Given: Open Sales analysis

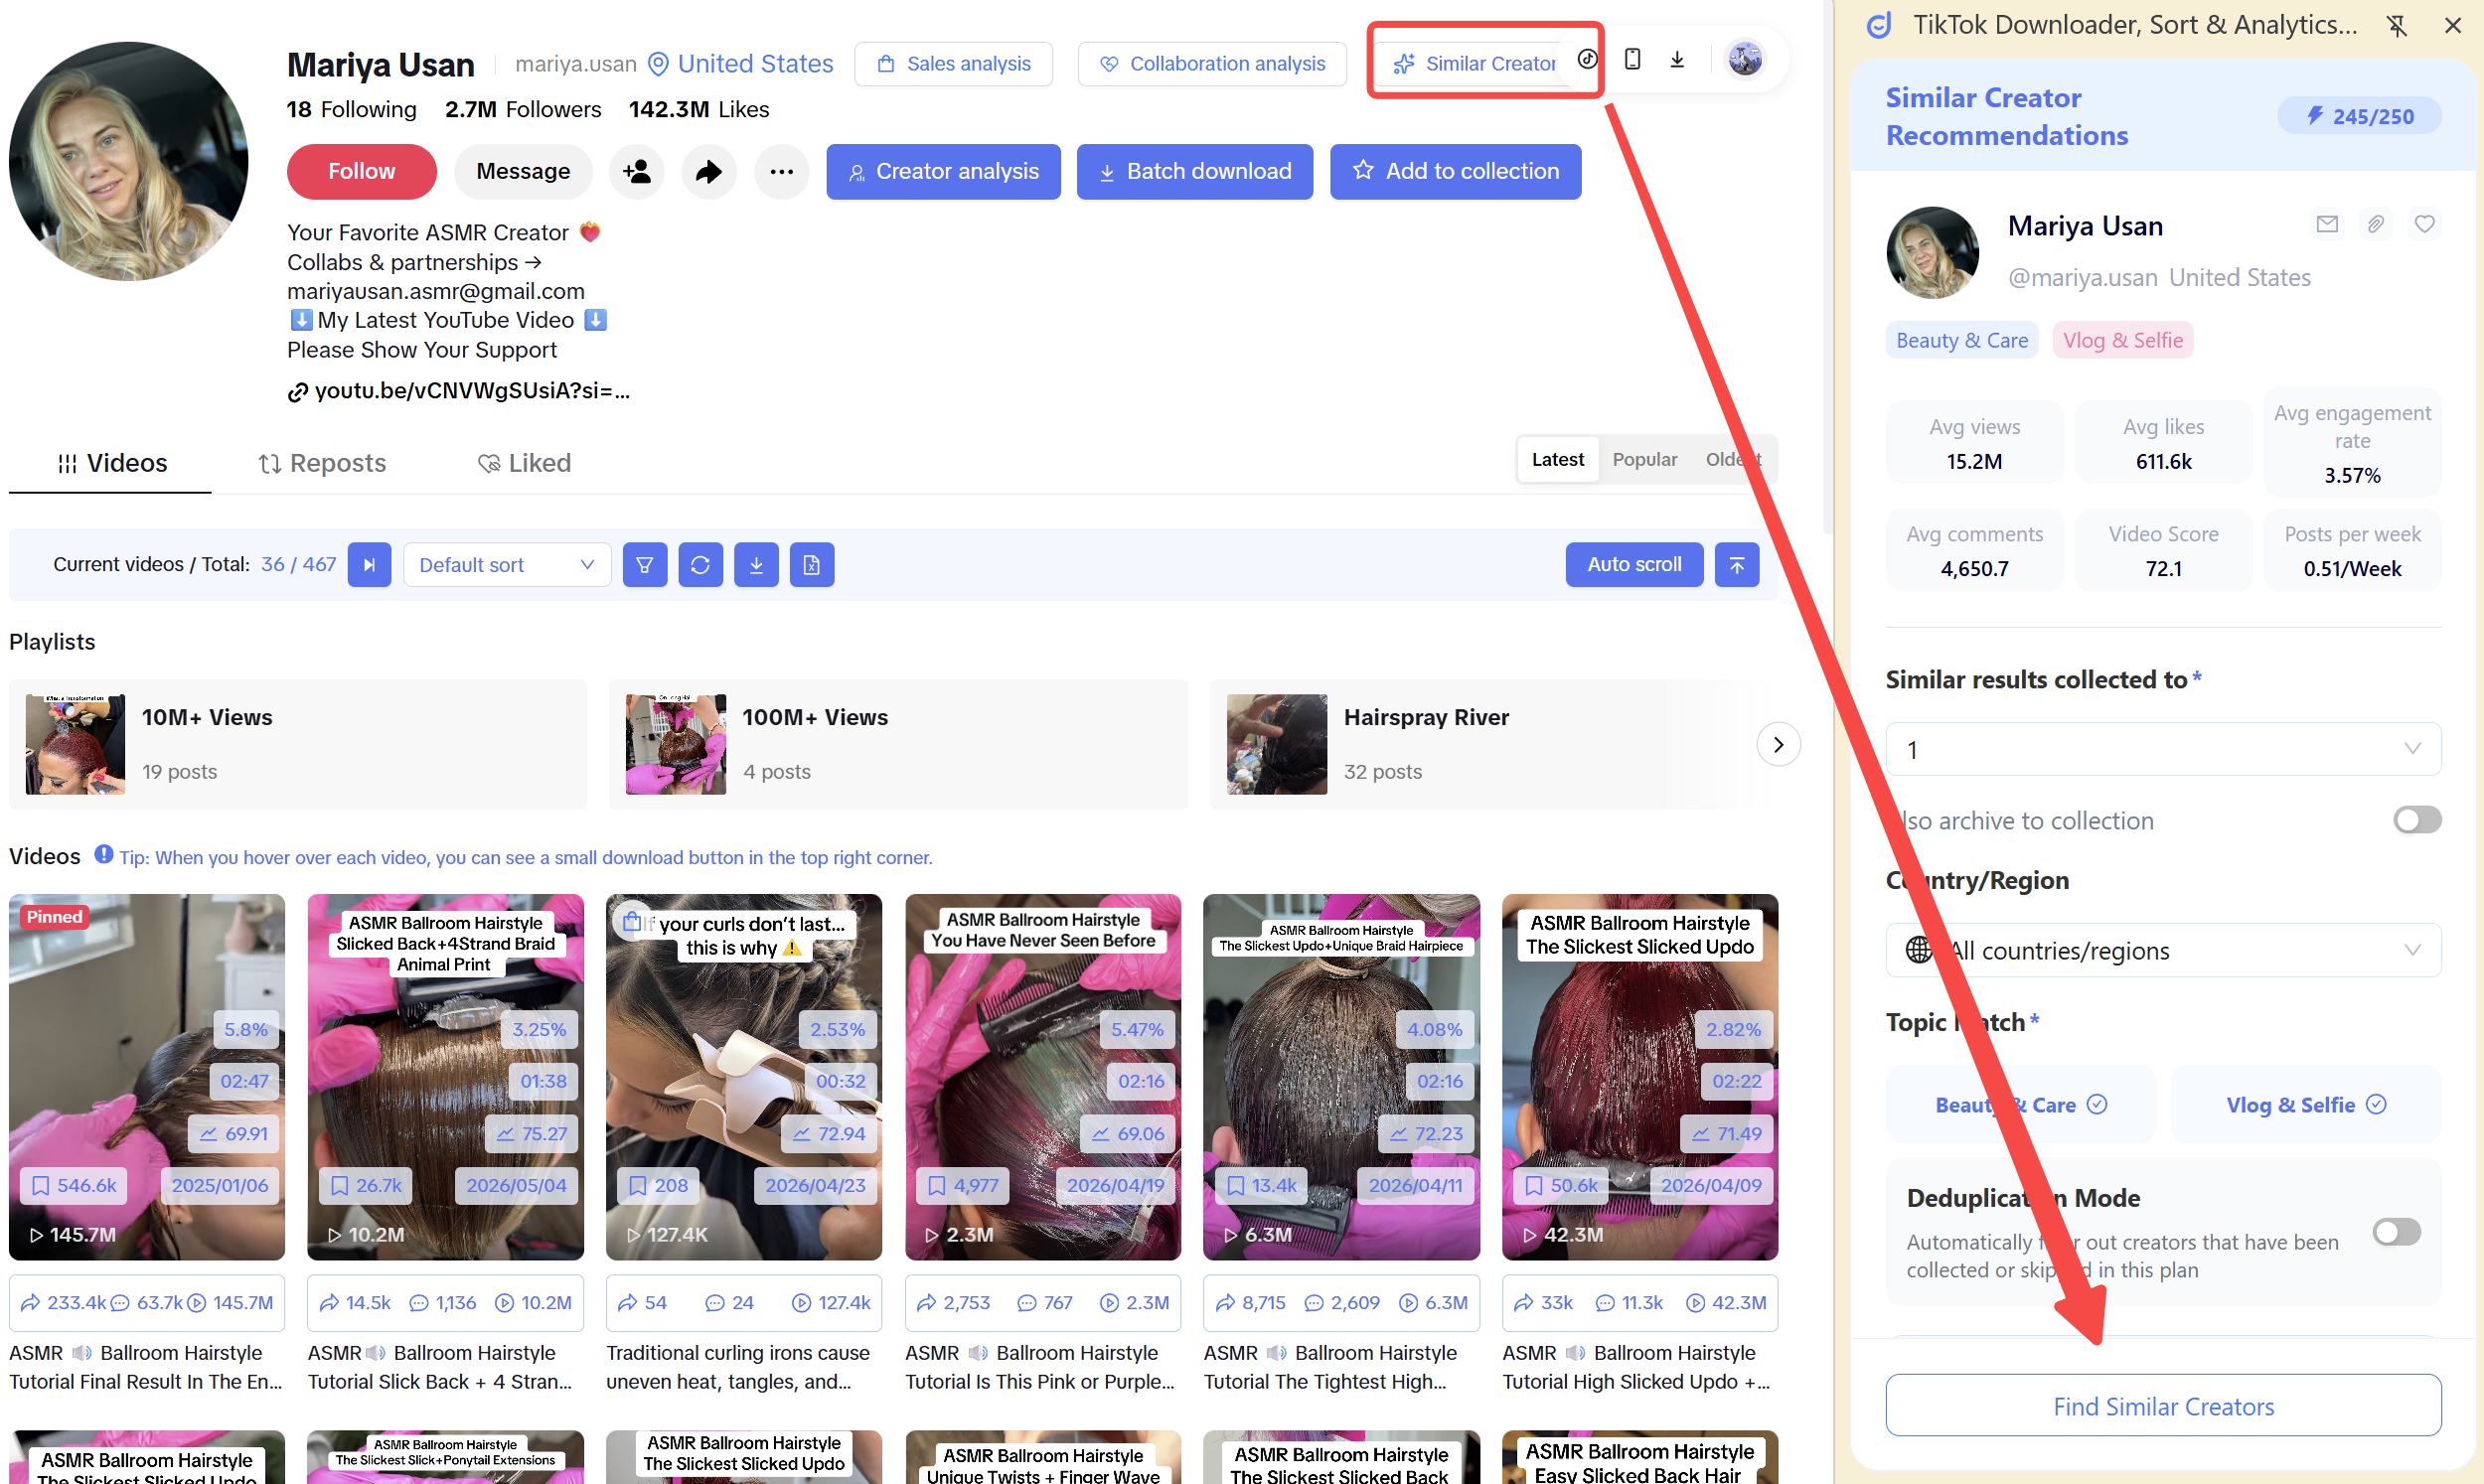Looking at the screenshot, I should [x=953, y=64].
